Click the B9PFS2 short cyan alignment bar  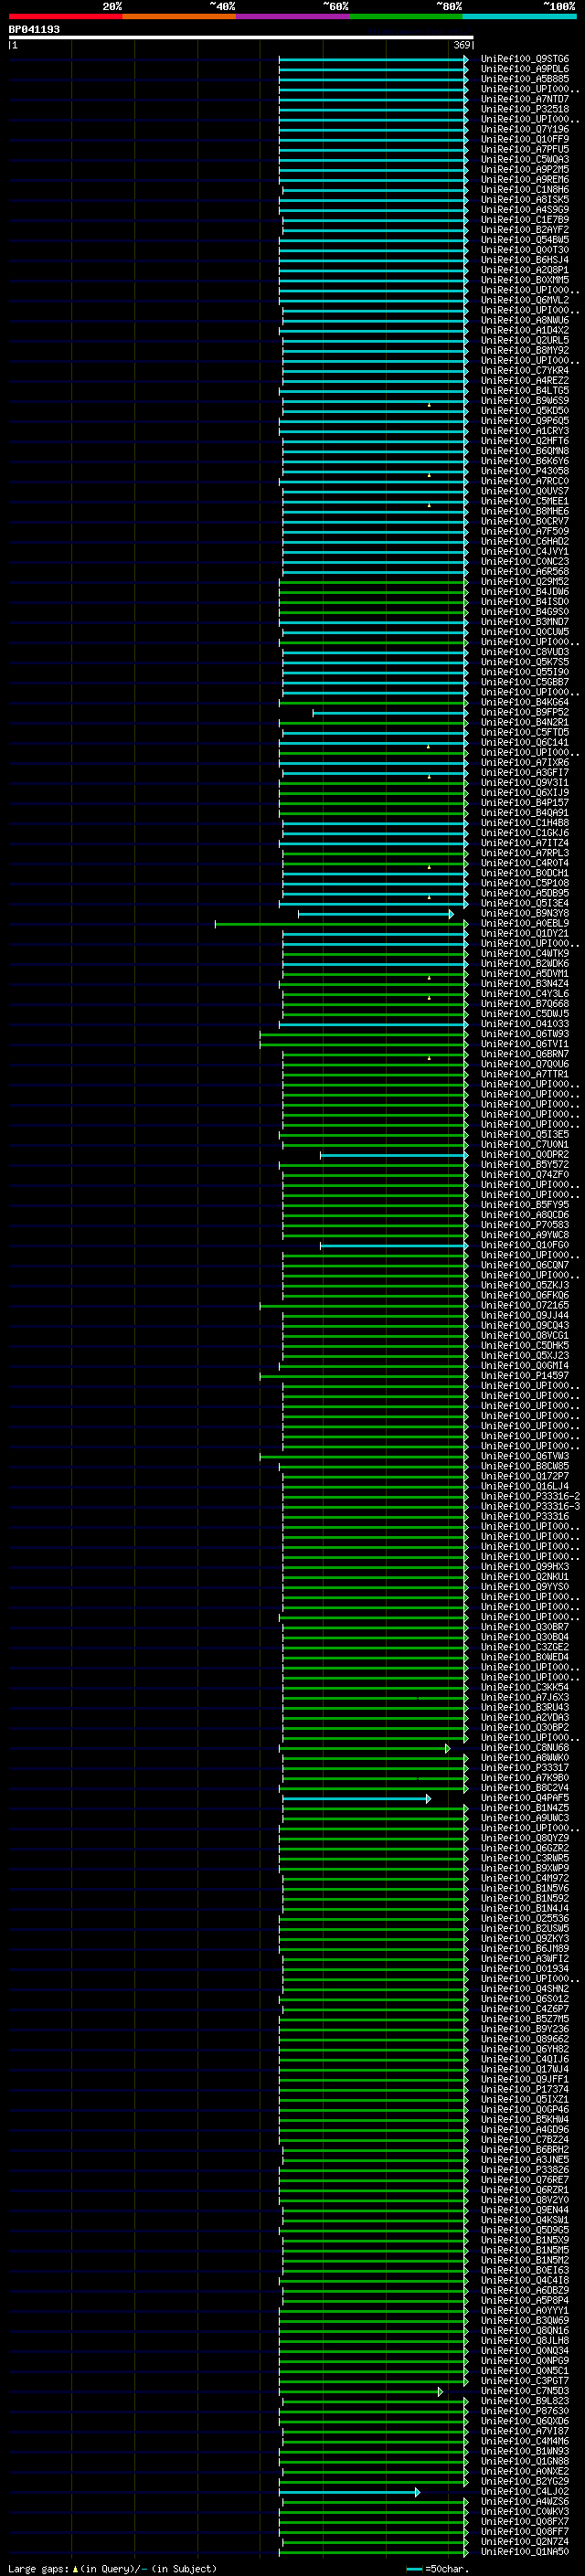click(x=390, y=713)
